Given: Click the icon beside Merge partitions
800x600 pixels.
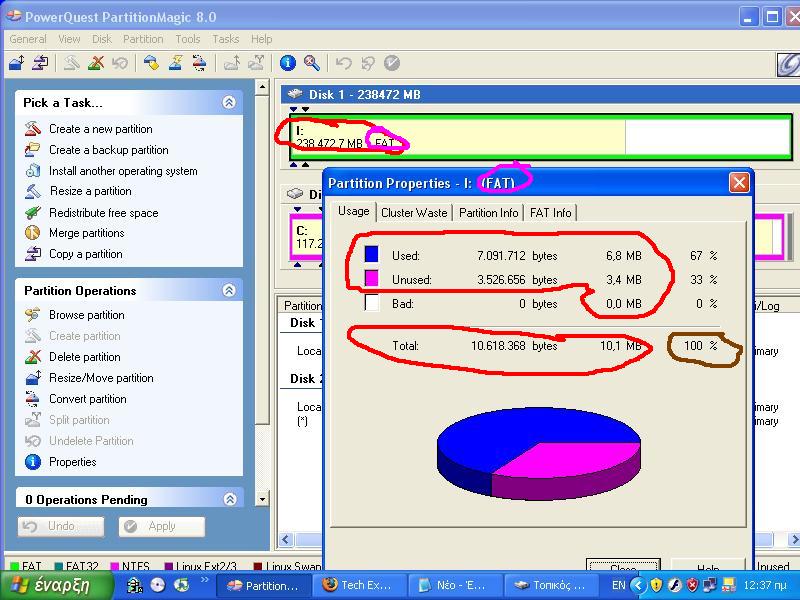Looking at the screenshot, I should click(33, 233).
